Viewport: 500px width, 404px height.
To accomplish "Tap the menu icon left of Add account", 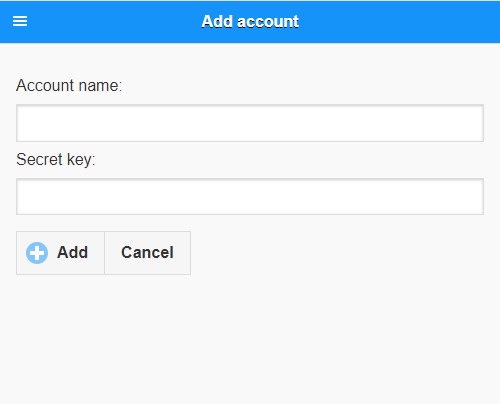I will coord(20,21).
